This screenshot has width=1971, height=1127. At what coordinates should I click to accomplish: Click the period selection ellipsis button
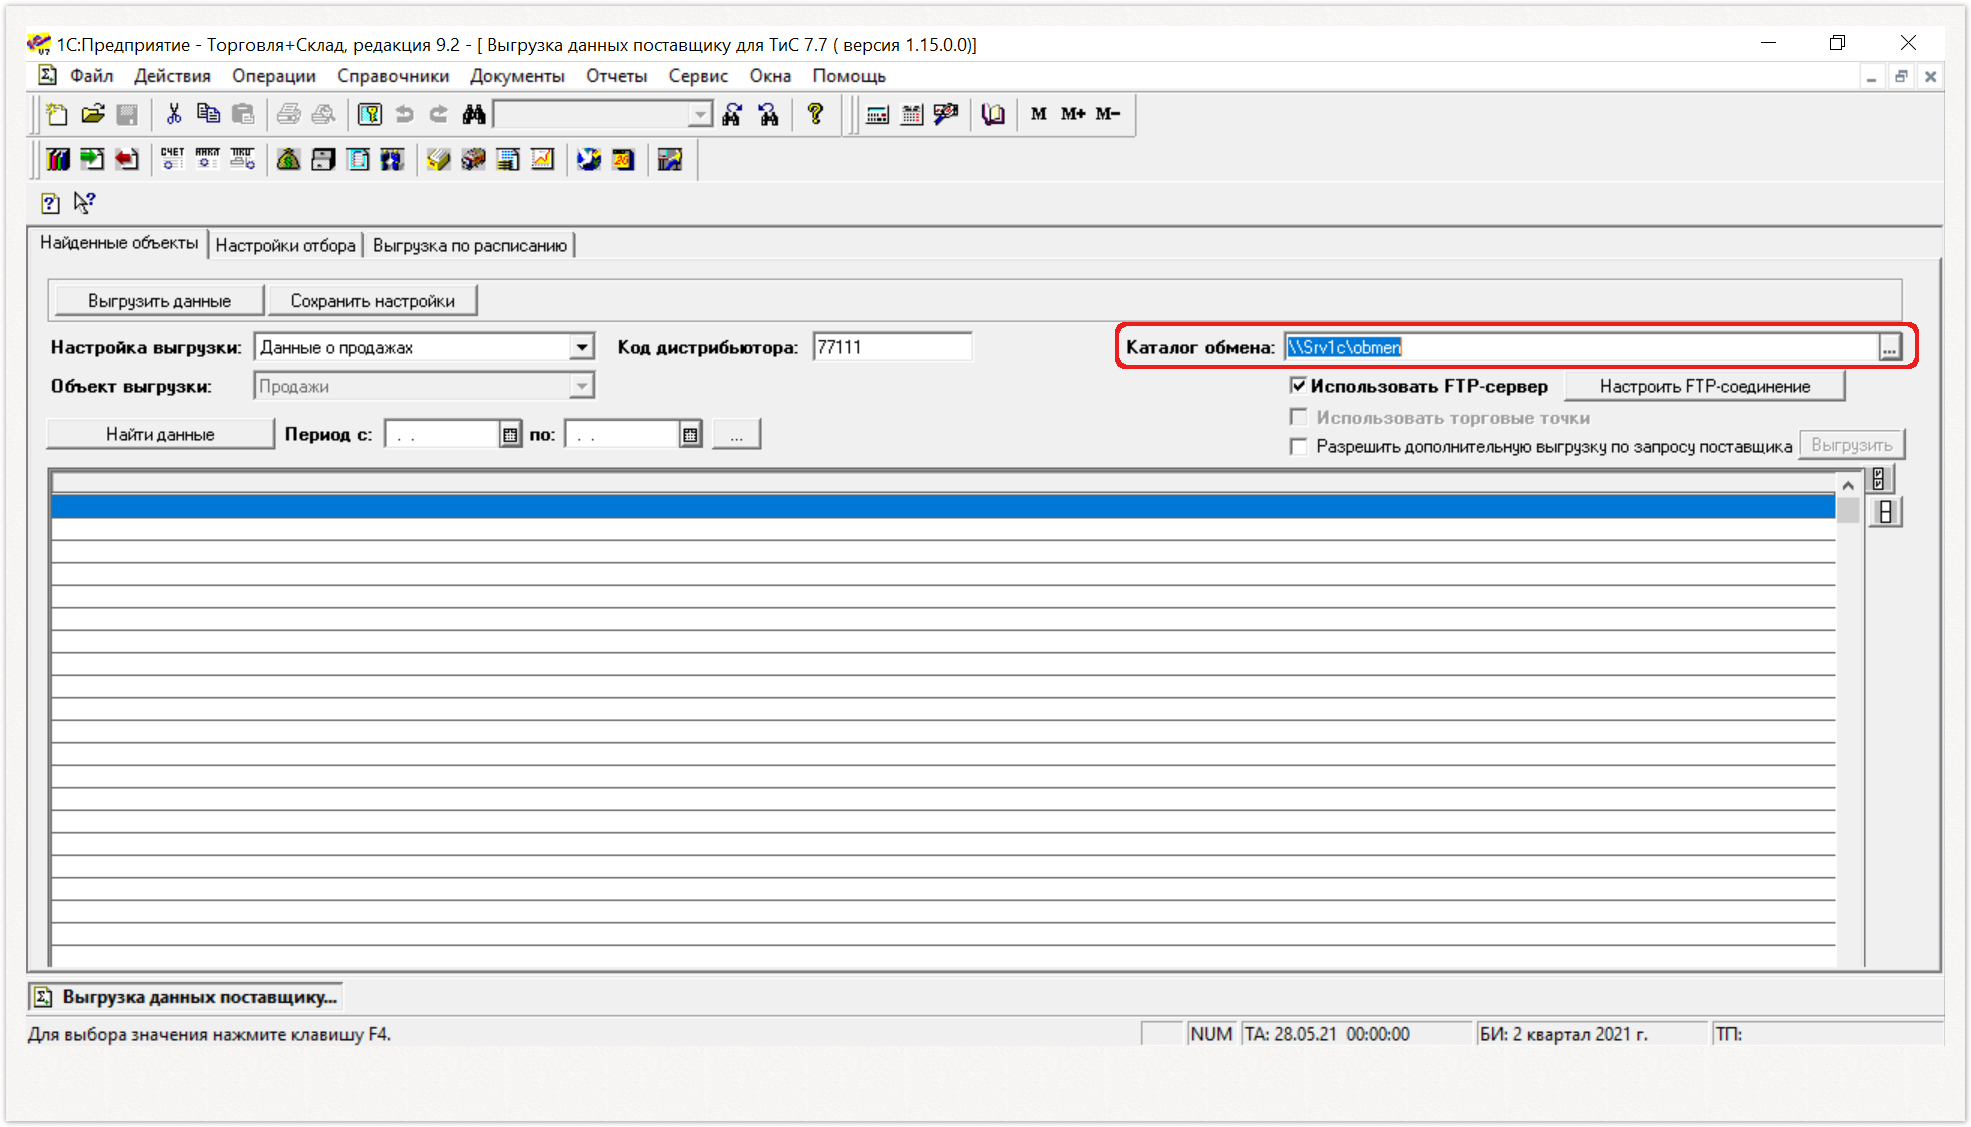click(737, 434)
